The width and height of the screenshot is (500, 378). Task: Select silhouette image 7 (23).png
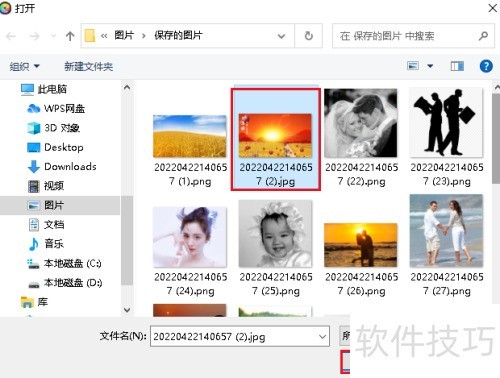pos(446,138)
